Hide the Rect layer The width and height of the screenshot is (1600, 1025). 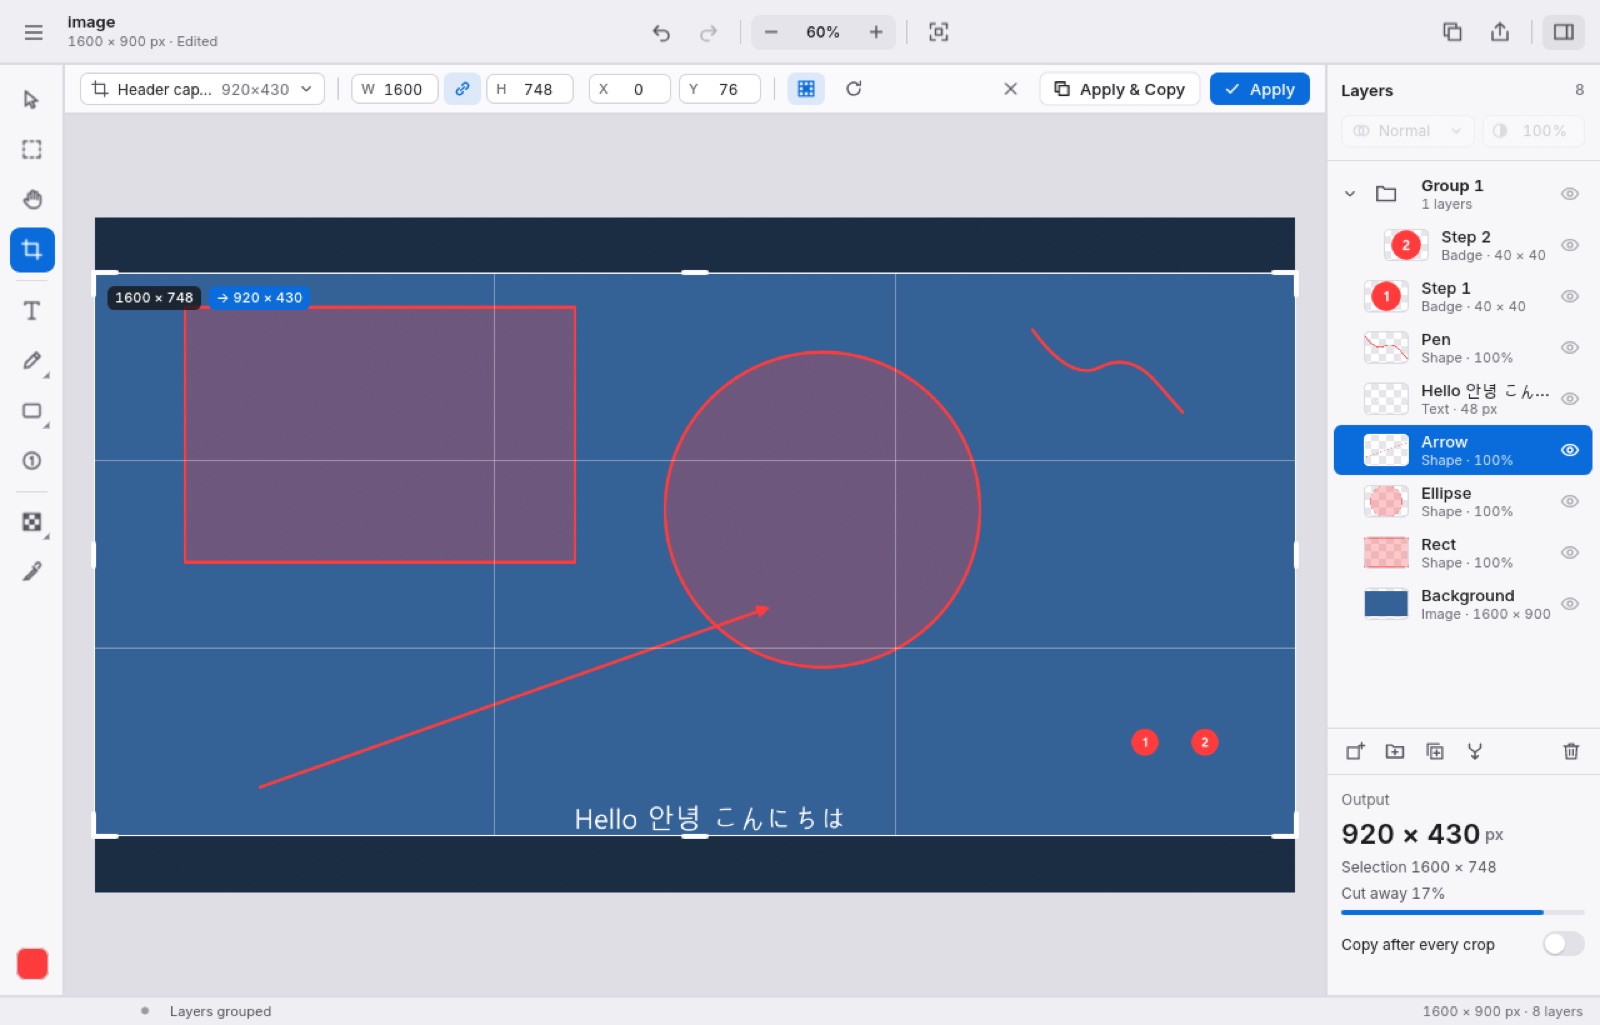click(1570, 553)
